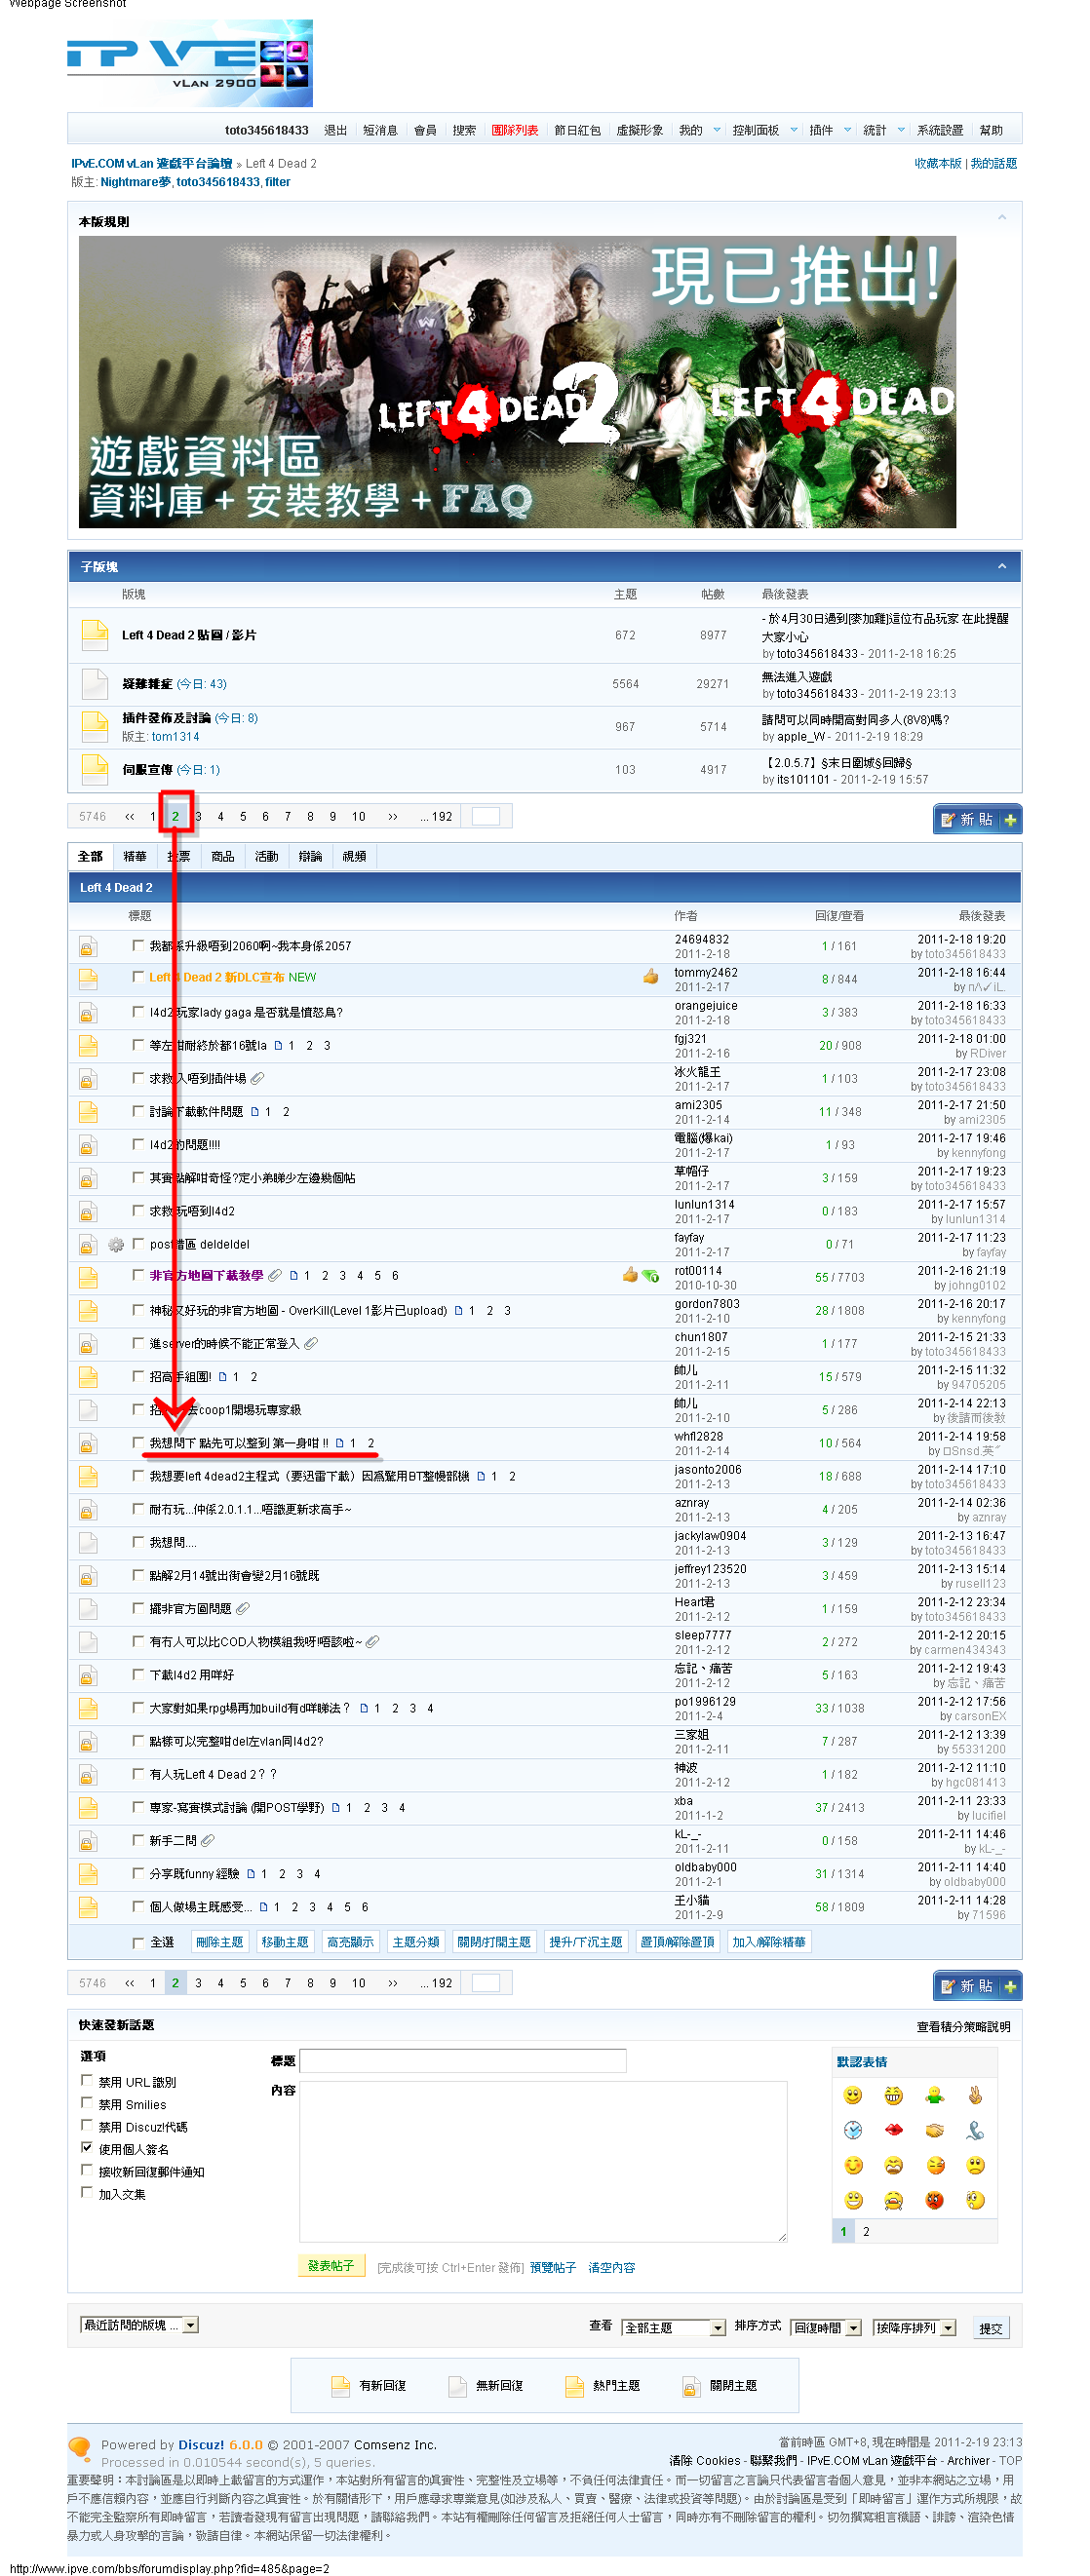This screenshot has height=2576, width=1090.
Task: Insert the green shirt person emoticon
Action: point(934,2095)
